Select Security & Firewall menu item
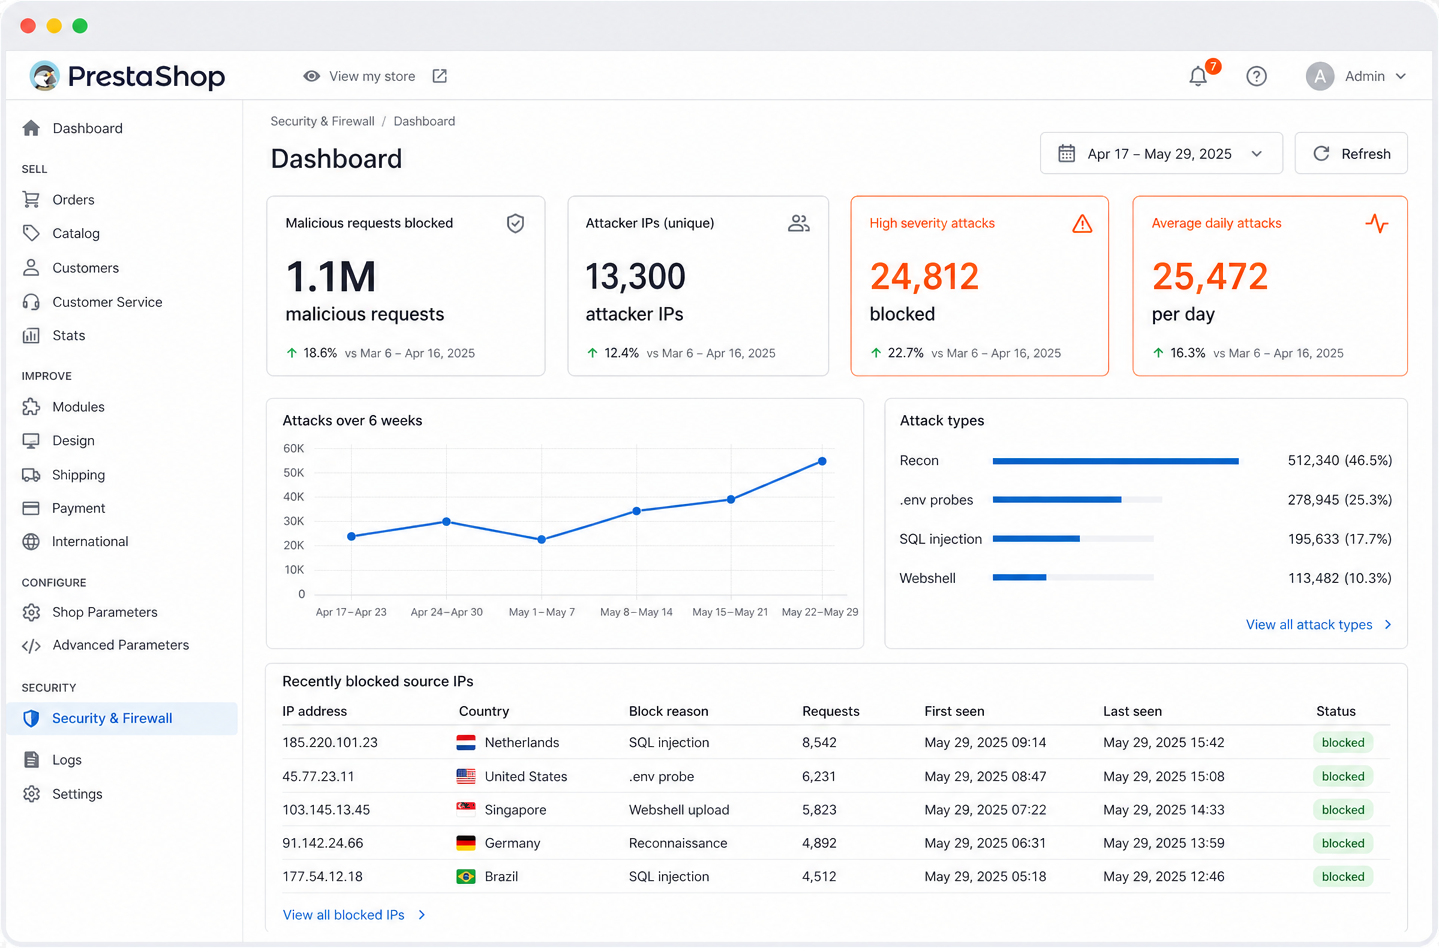The height and width of the screenshot is (948, 1439). [x=122, y=718]
